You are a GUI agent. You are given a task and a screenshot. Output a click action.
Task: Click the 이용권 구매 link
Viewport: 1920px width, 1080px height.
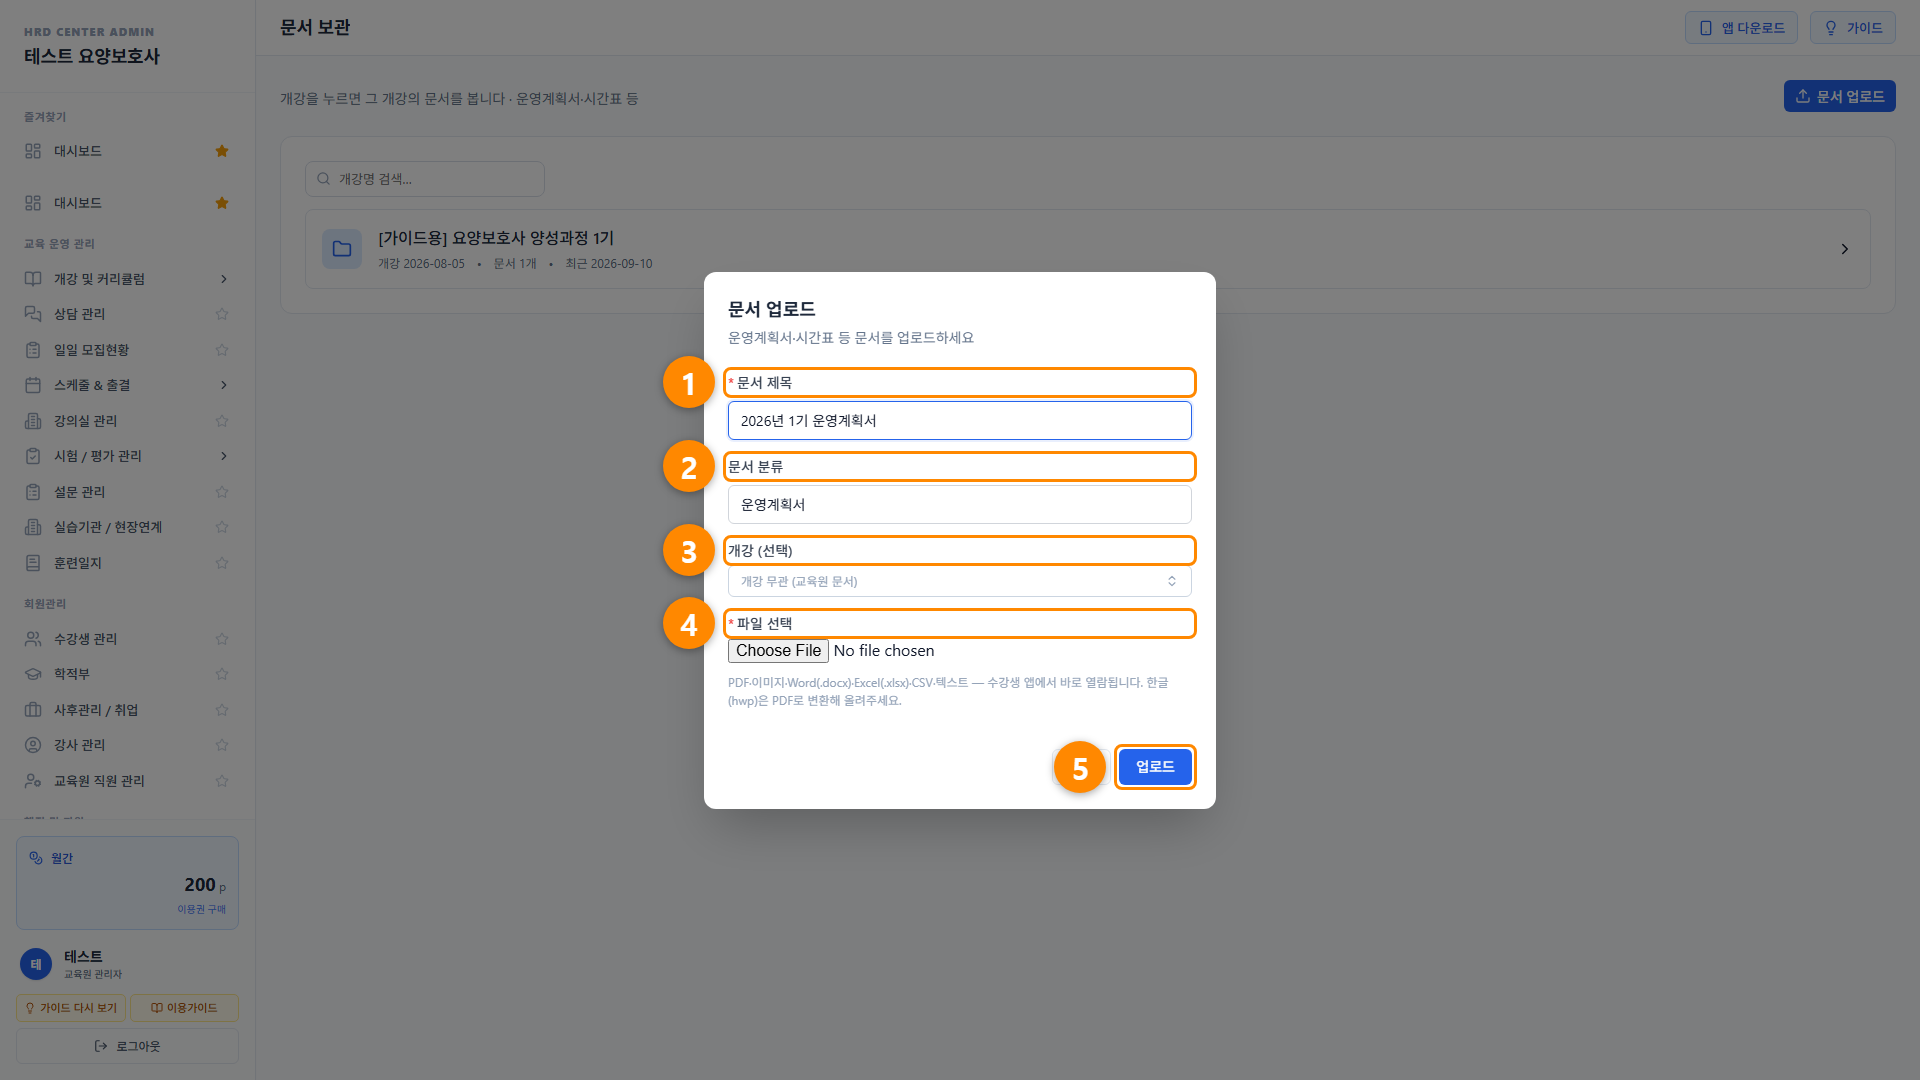(202, 909)
